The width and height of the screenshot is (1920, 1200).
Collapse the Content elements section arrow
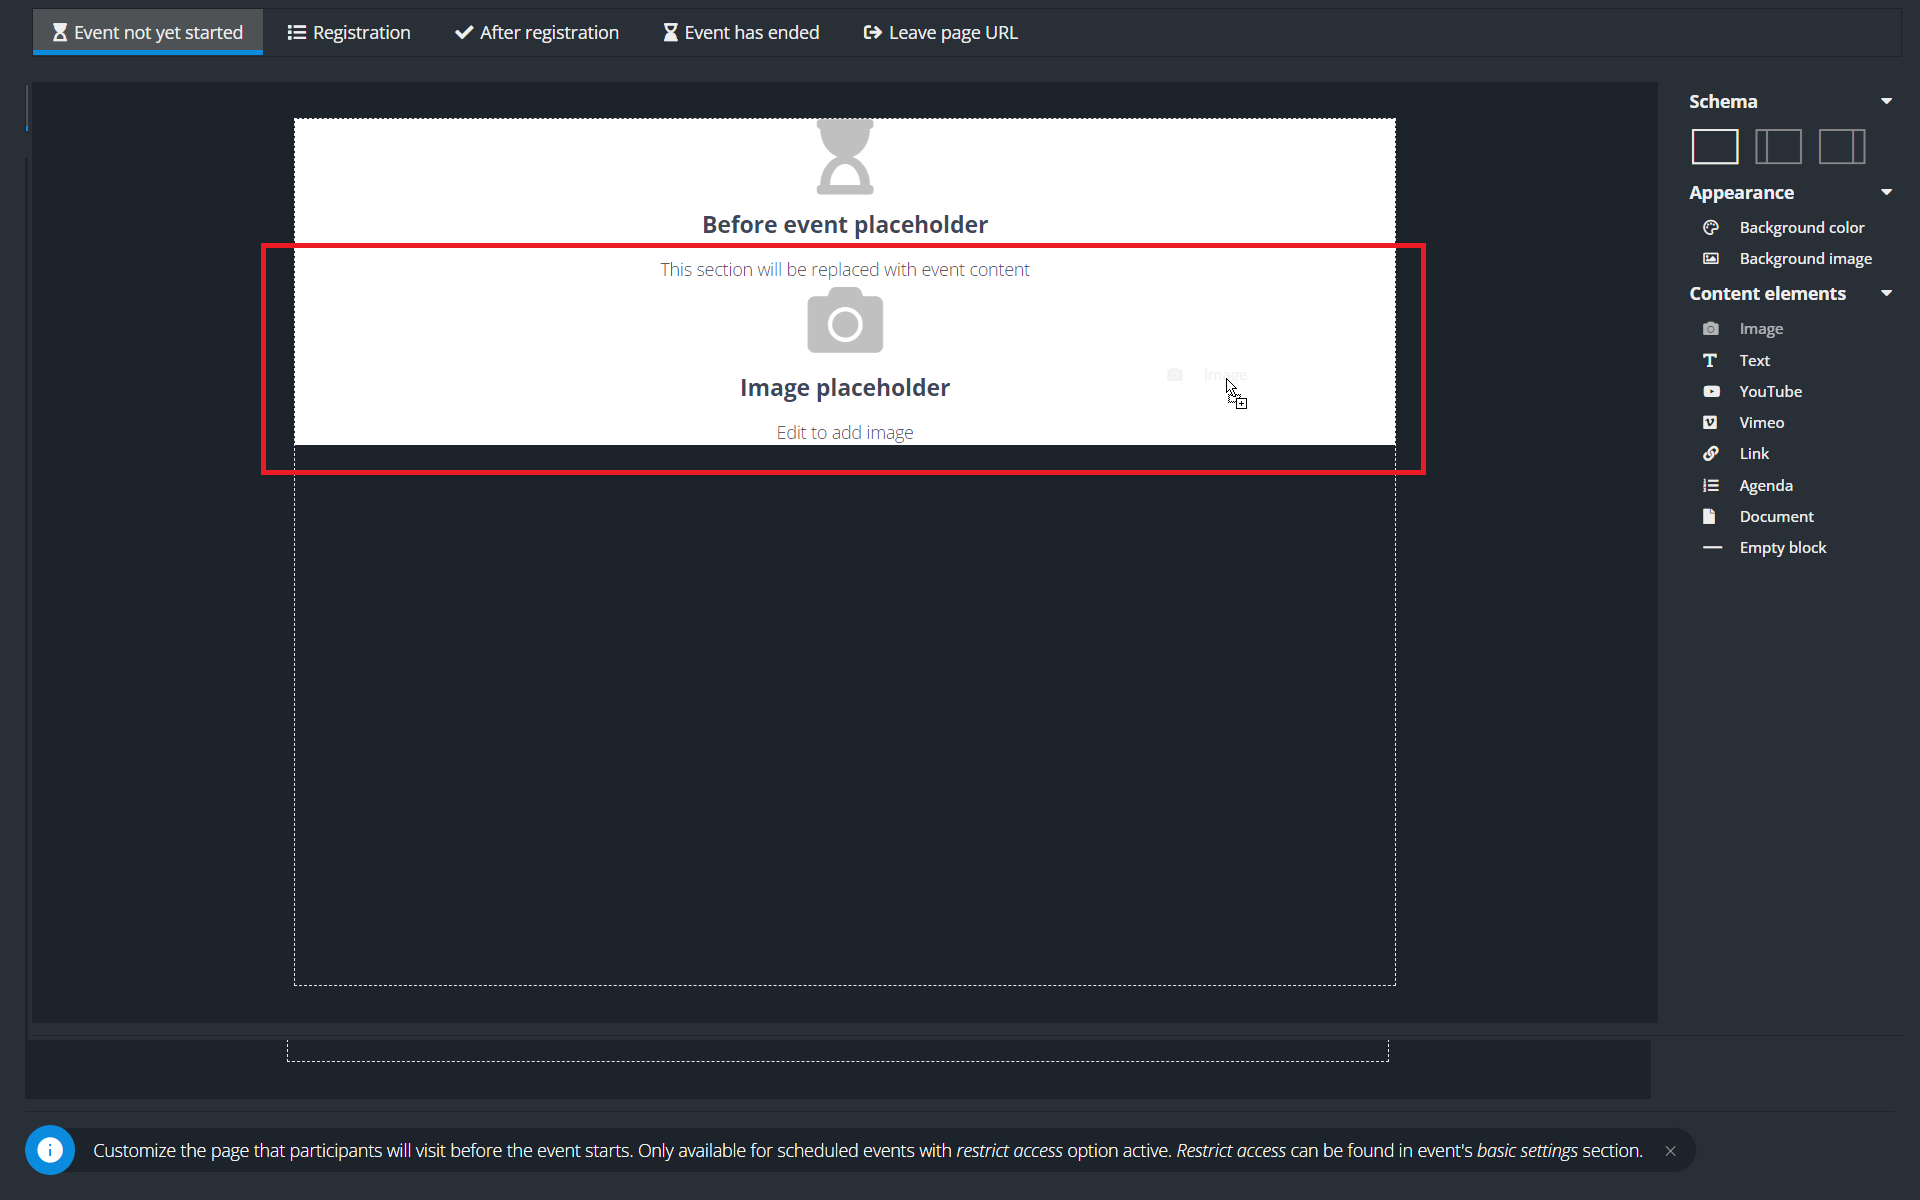click(x=1886, y=293)
